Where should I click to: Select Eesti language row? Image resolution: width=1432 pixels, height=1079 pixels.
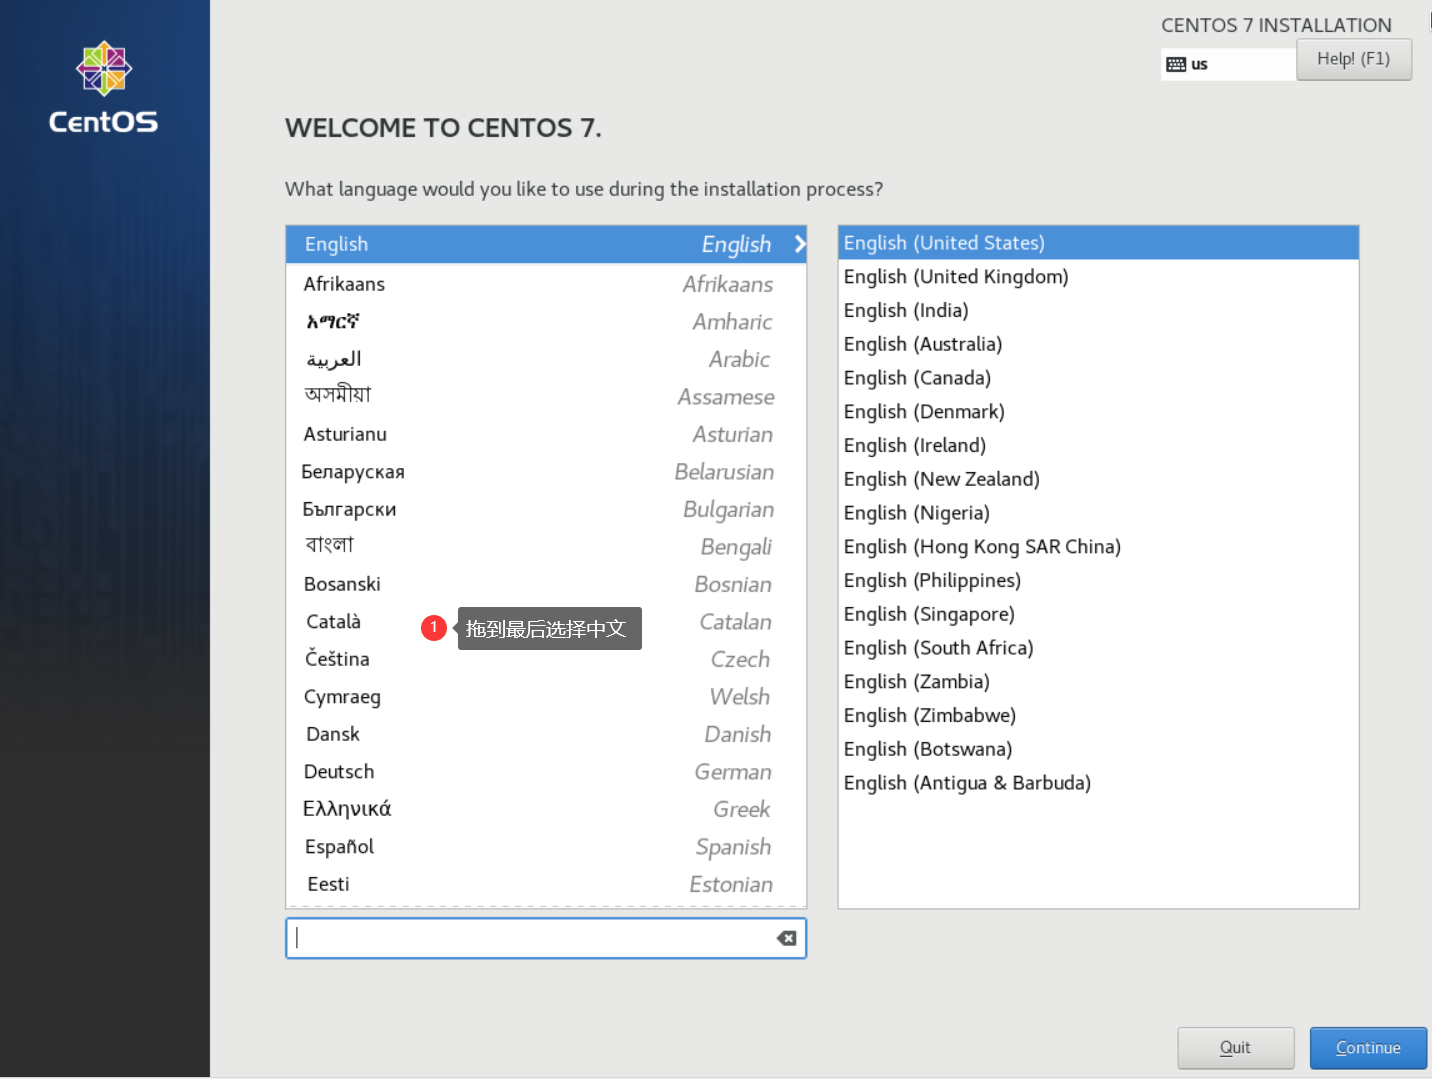coord(546,884)
